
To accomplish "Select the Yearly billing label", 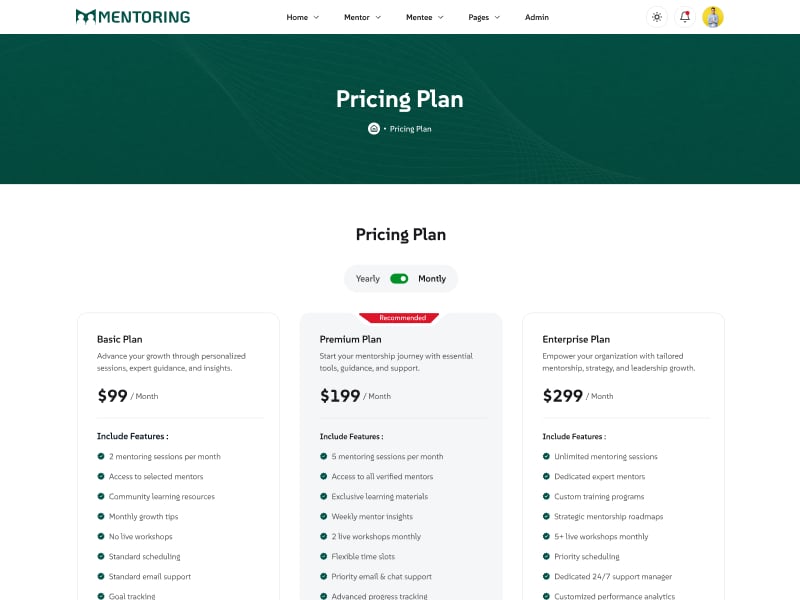I will (368, 279).
